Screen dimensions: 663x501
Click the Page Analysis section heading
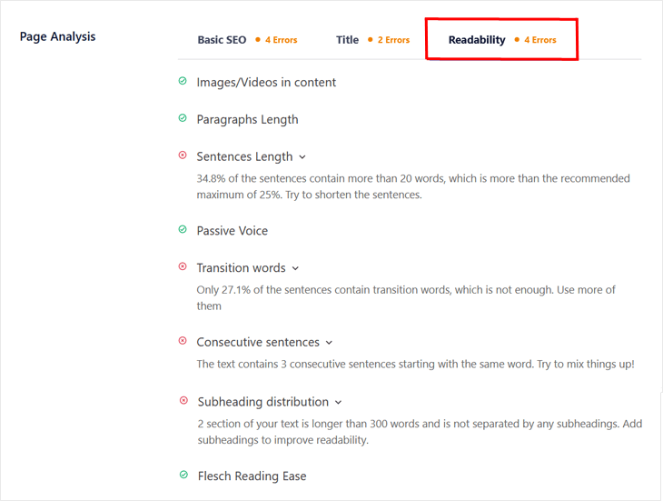pos(58,37)
